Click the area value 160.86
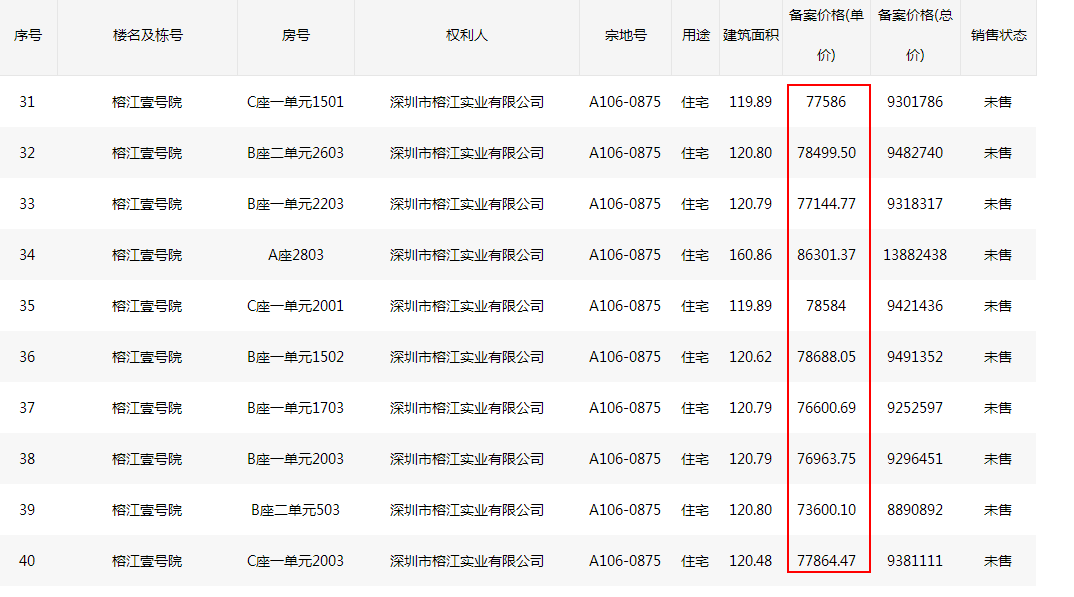The image size is (1074, 597). (x=750, y=255)
